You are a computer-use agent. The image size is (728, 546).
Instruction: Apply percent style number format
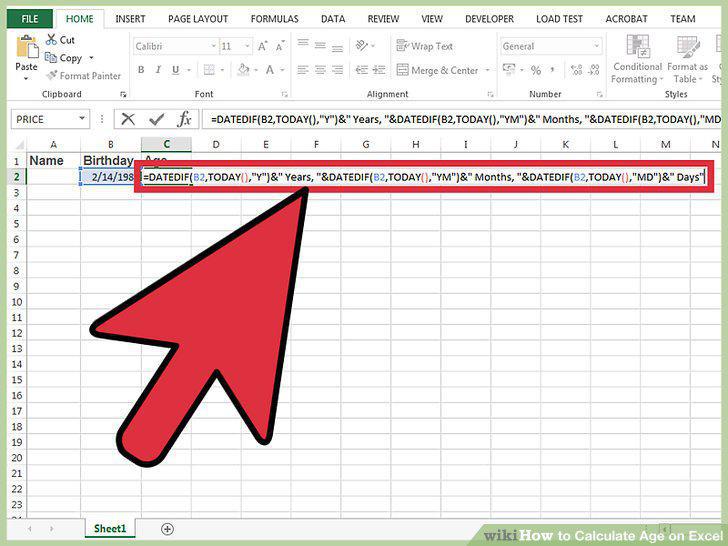click(x=536, y=70)
